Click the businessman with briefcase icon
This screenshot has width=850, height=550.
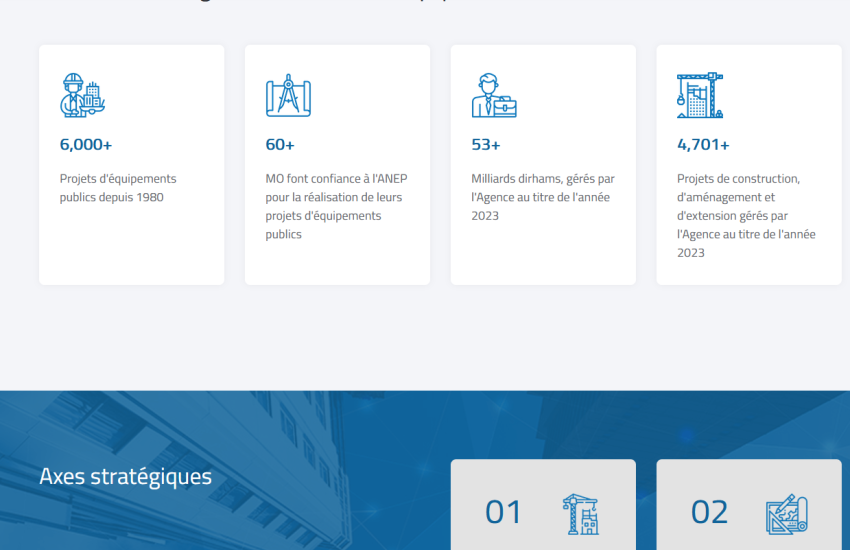tap(494, 96)
